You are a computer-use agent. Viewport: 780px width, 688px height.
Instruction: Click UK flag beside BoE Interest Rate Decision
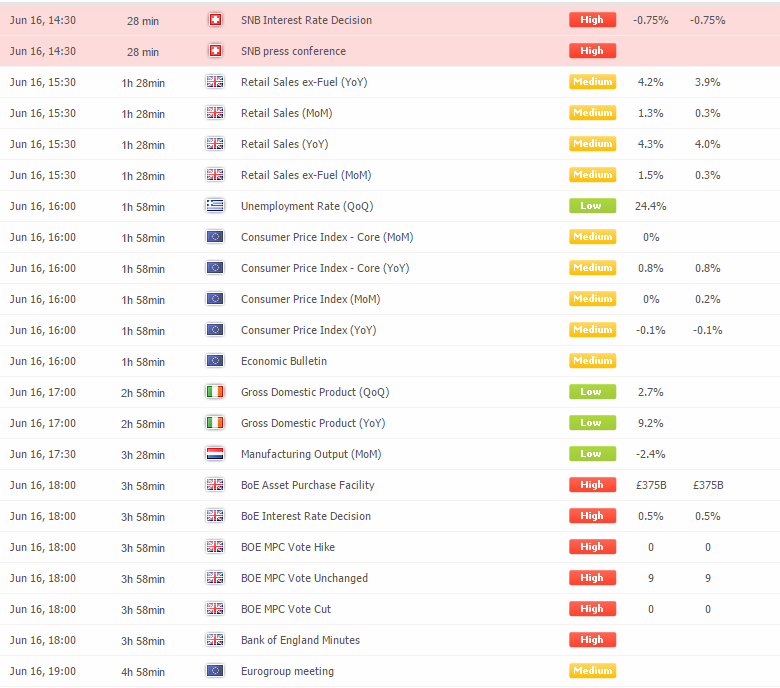(215, 516)
